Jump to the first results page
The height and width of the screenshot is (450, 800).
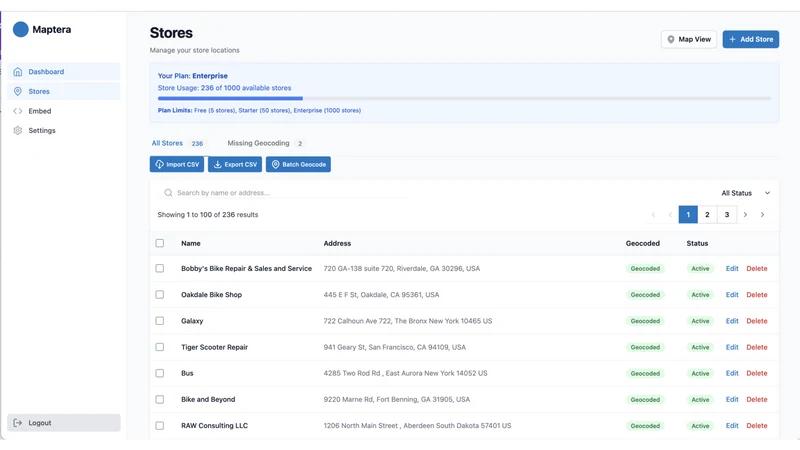coord(654,214)
